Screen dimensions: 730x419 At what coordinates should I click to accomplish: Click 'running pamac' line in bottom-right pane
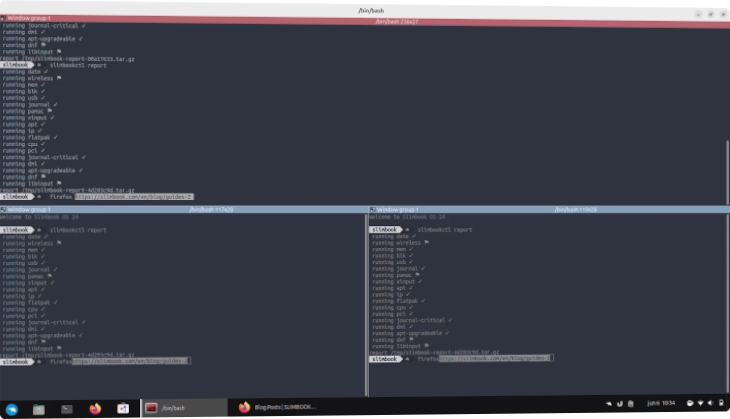396,275
